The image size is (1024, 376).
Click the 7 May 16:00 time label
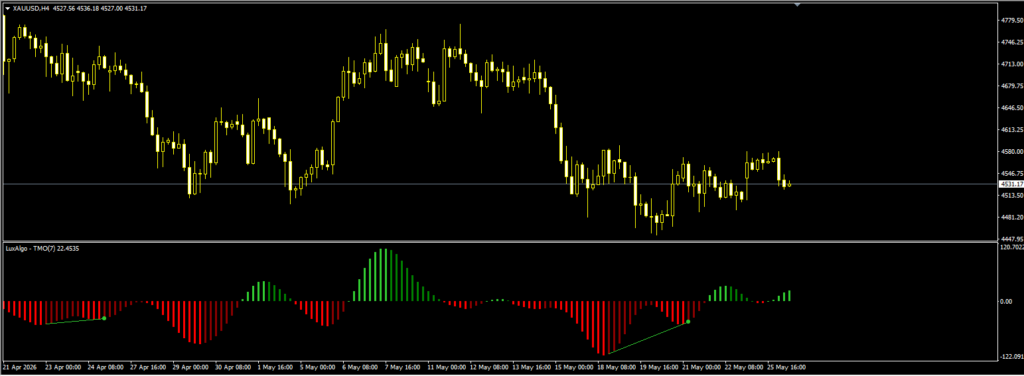[x=402, y=367]
